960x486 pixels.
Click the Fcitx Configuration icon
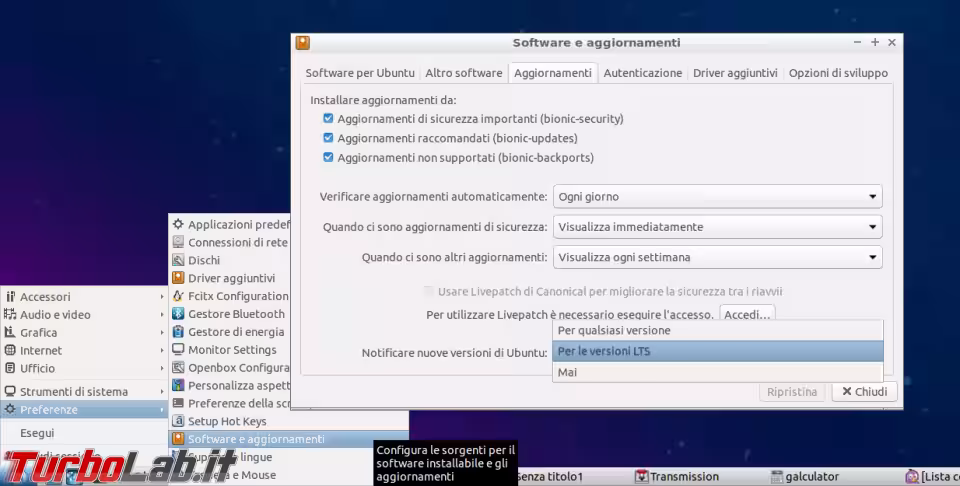coord(178,296)
